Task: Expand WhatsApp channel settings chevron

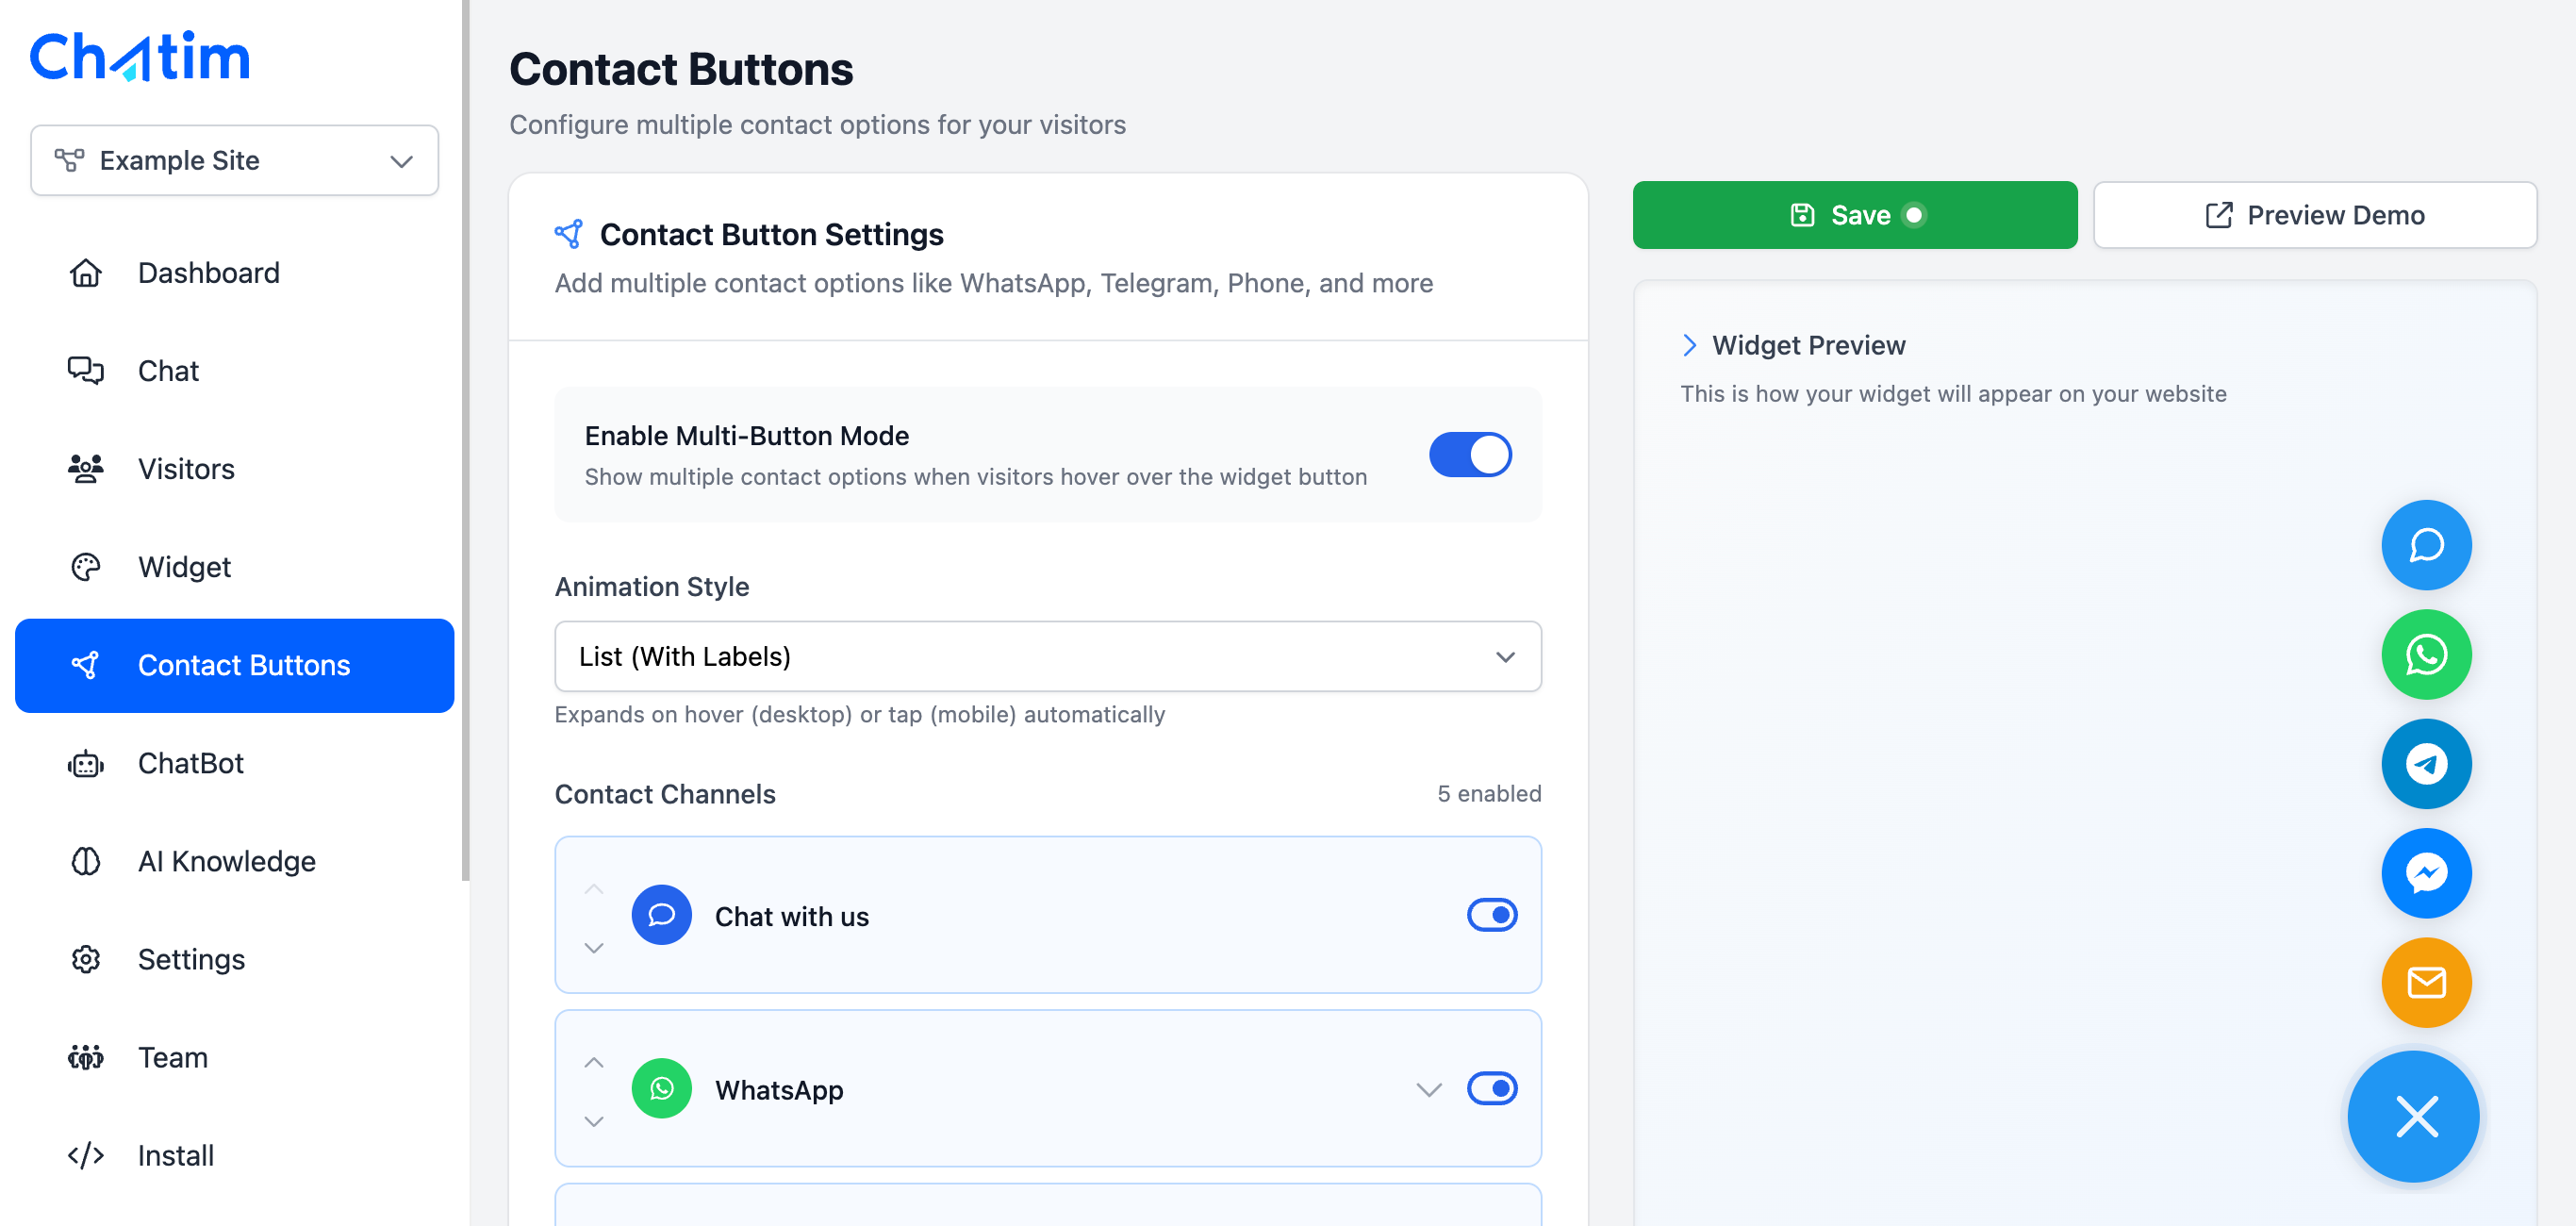Action: 1428,1089
